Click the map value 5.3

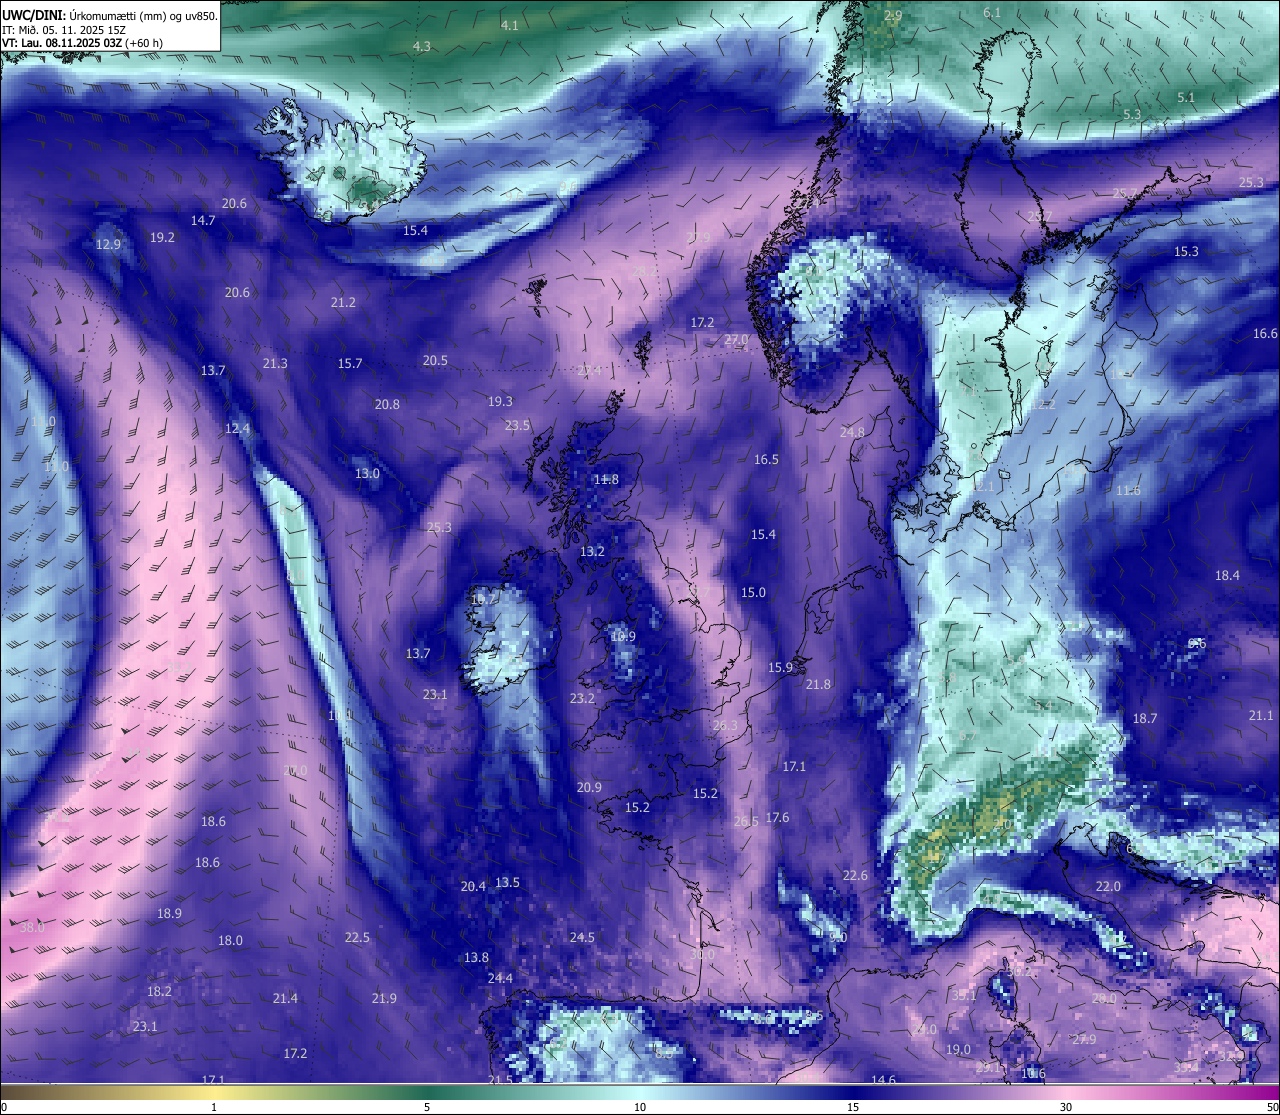[x=1131, y=115]
